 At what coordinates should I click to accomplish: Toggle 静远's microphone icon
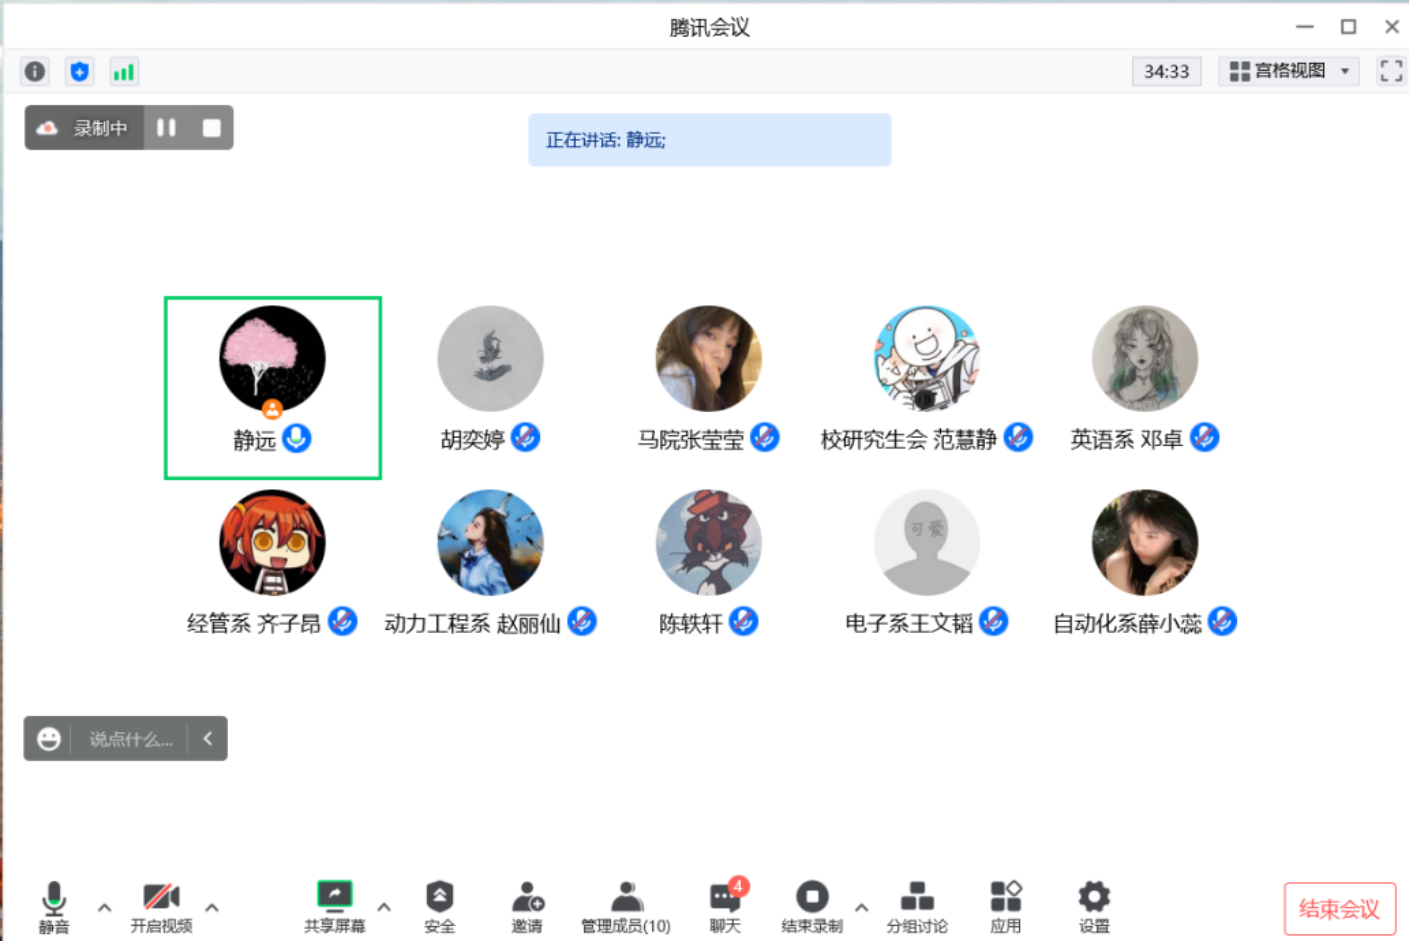297,438
